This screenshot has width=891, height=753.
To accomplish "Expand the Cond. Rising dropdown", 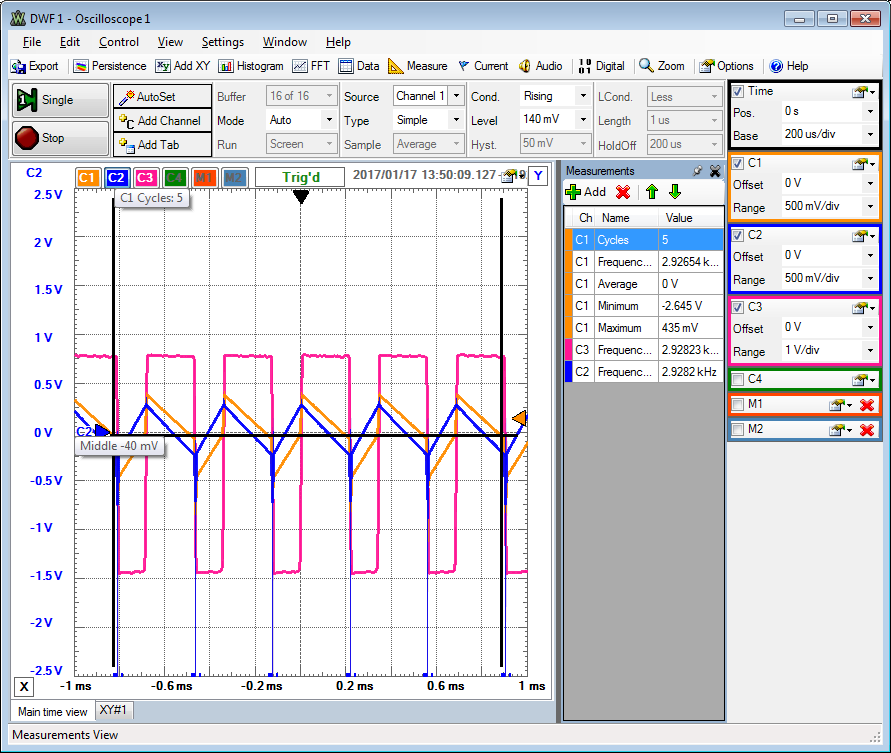I will point(583,96).
